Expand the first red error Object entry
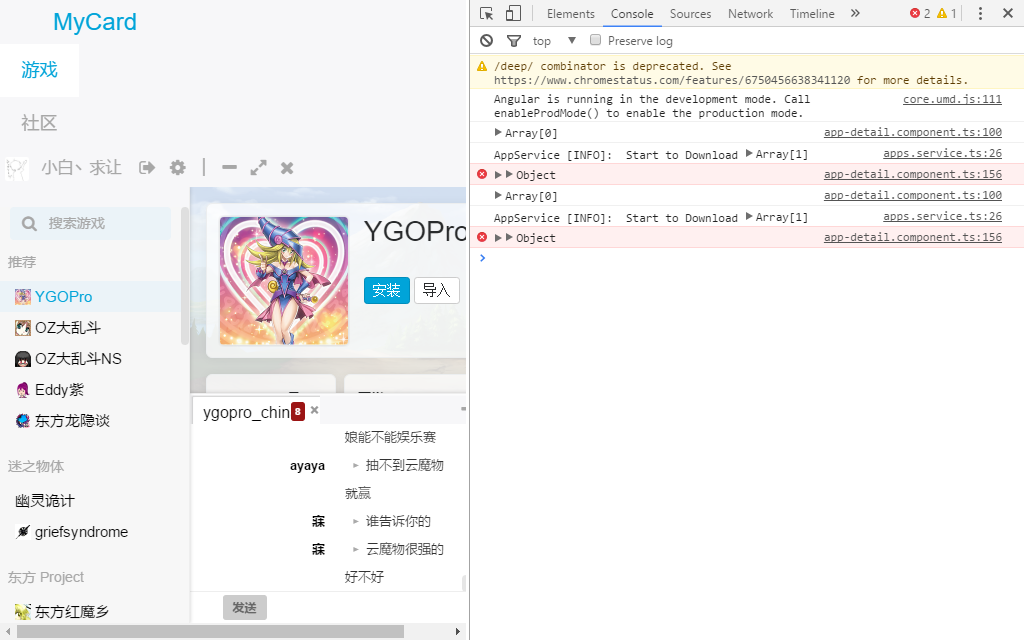The image size is (1024, 640). (498, 175)
